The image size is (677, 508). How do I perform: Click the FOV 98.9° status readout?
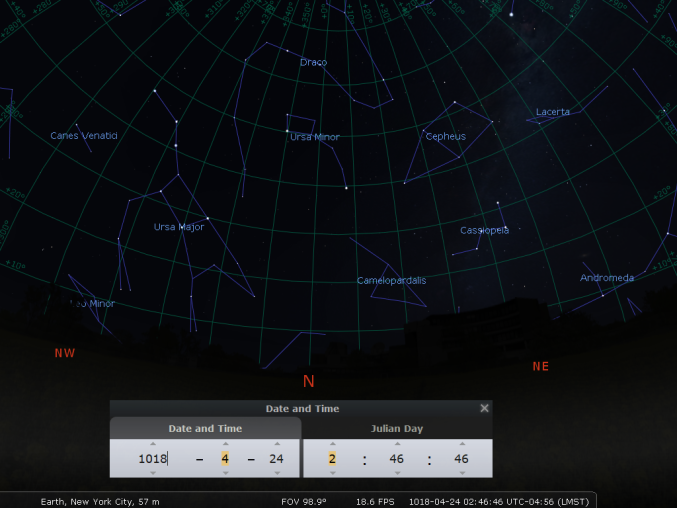point(304,502)
